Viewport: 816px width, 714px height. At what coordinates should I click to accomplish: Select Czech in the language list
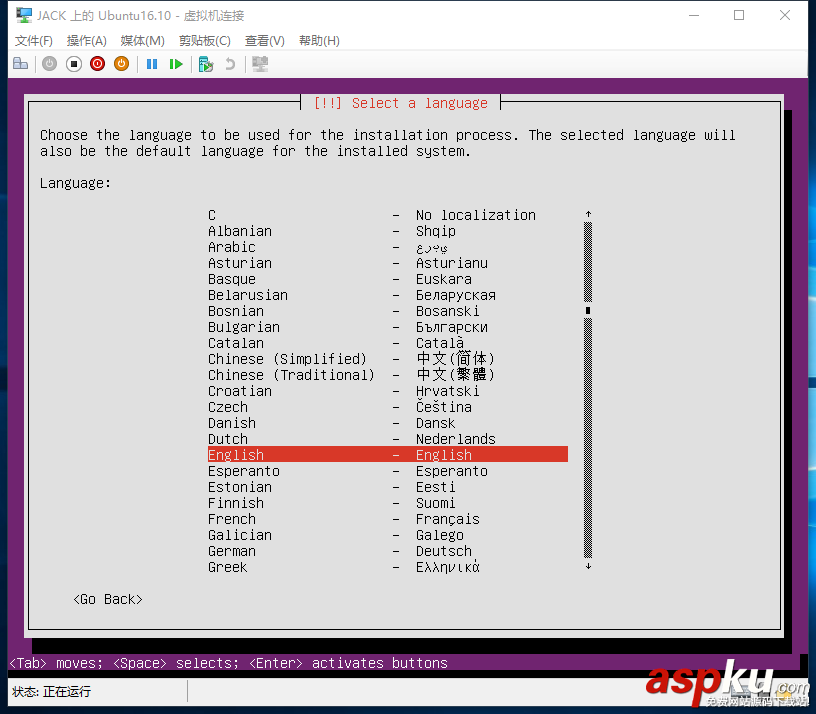point(388,407)
